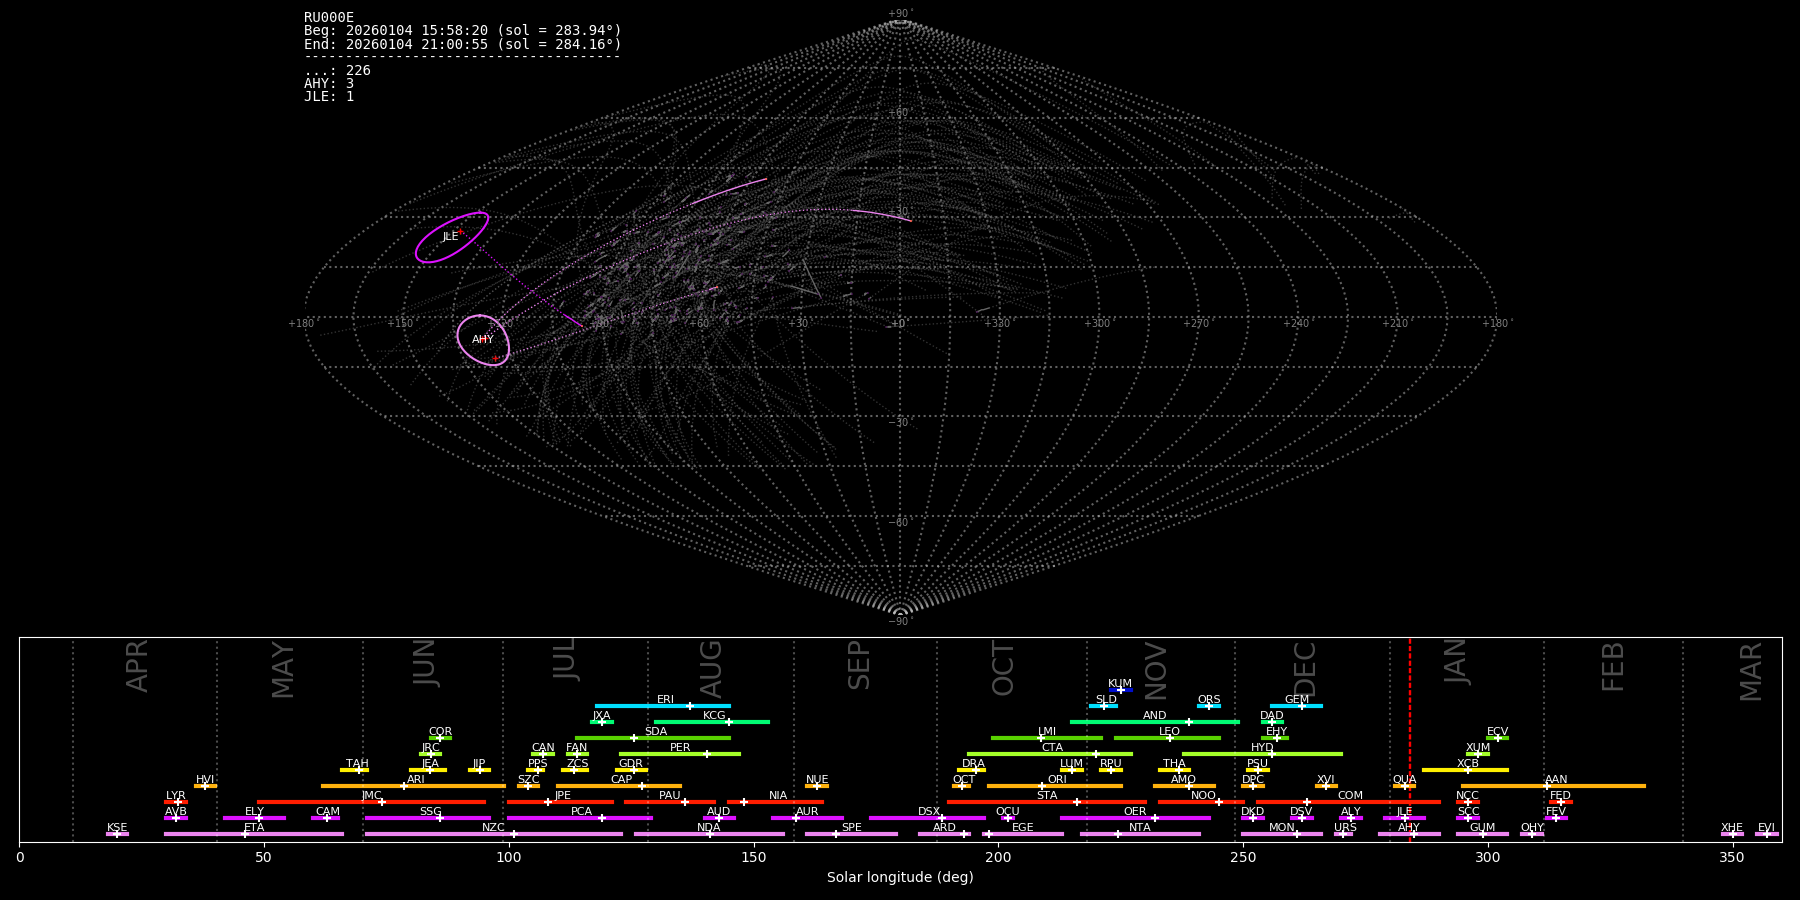Click the ETA shower label
Screen dimensions: 1800x900
254,828
